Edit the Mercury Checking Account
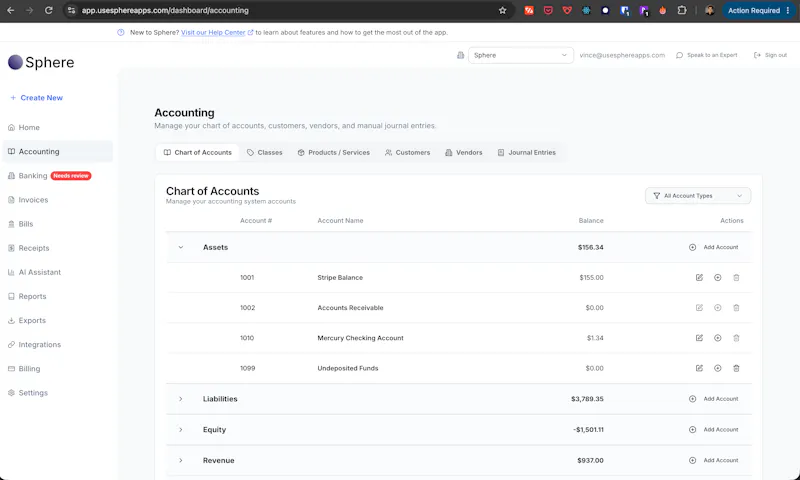The height and width of the screenshot is (480, 800). coord(699,338)
